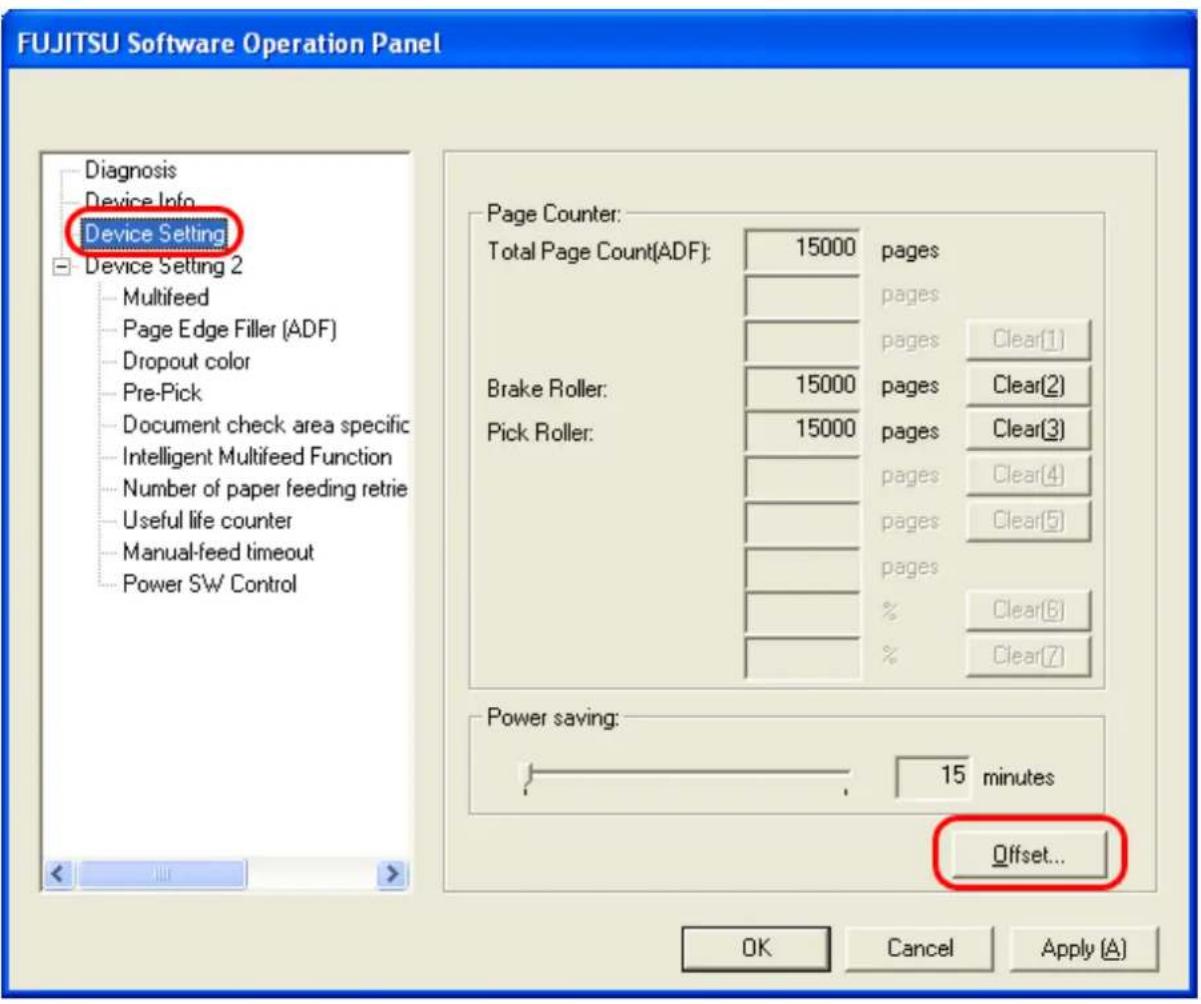Open the Offset... dialog
The width and height of the screenshot is (1201, 1004).
coord(1029,857)
